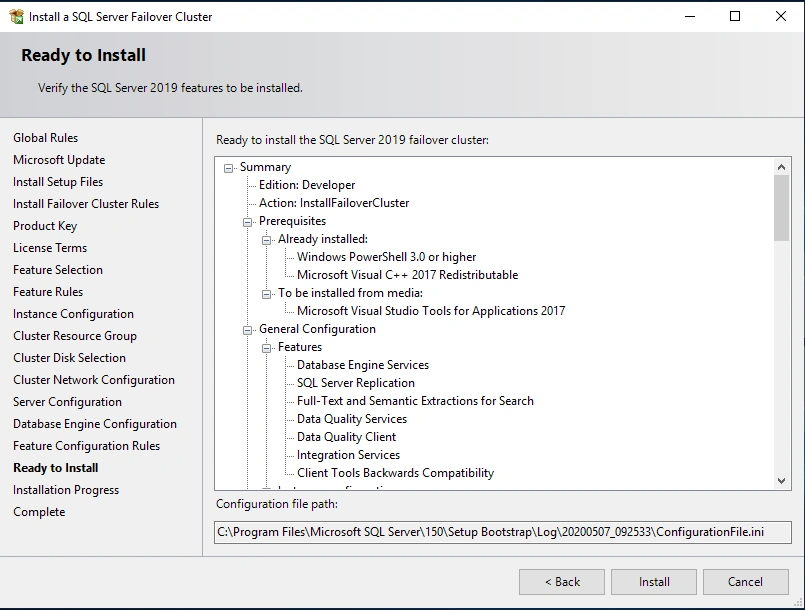The width and height of the screenshot is (805, 610).
Task: Cancel the failover cluster installation
Action: pyautogui.click(x=745, y=582)
